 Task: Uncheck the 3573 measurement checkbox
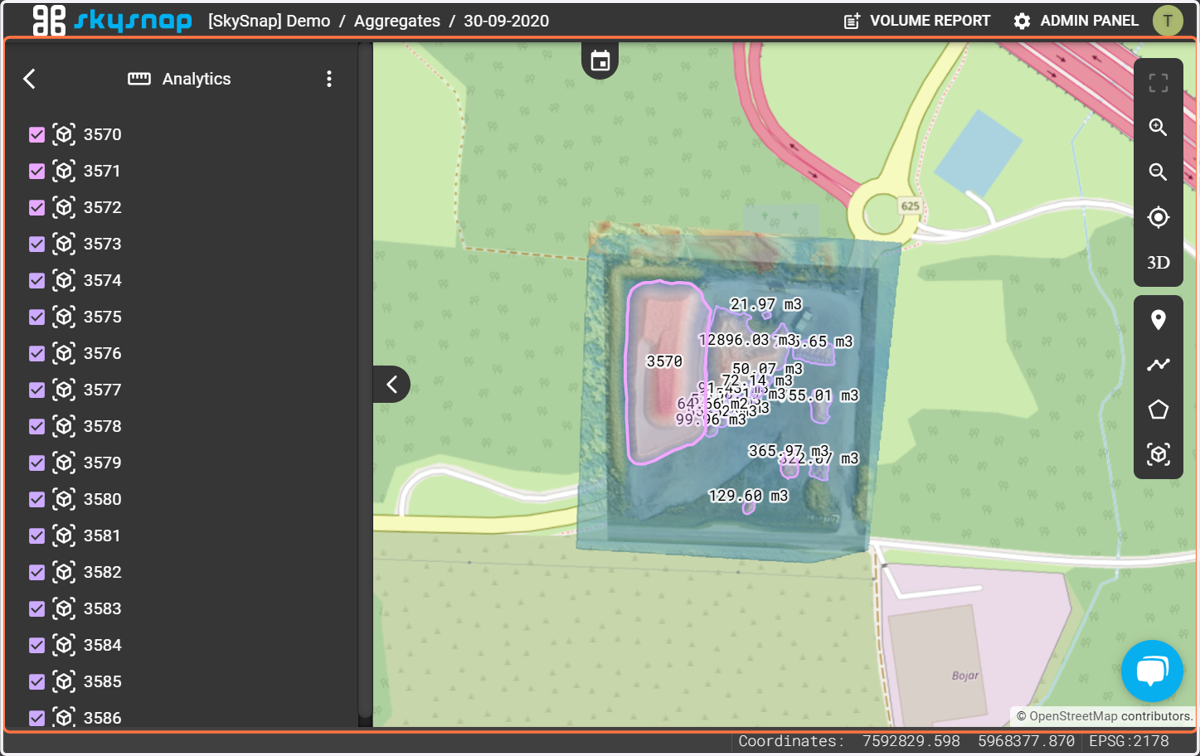coord(37,244)
